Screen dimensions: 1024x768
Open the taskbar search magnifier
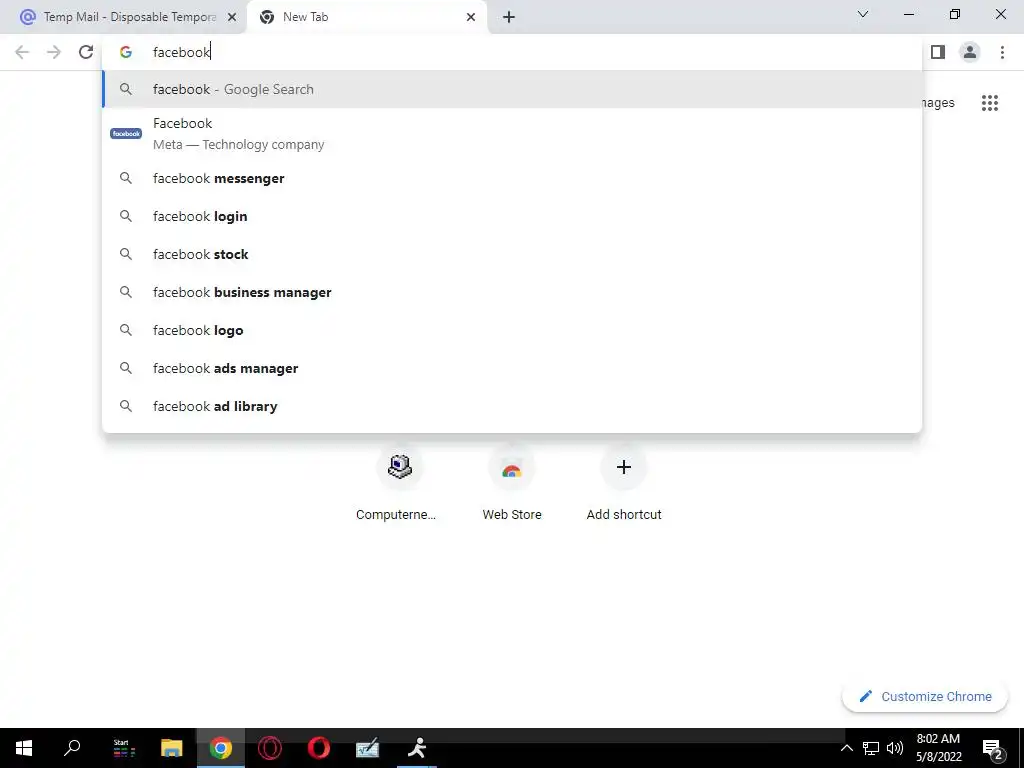(x=72, y=748)
